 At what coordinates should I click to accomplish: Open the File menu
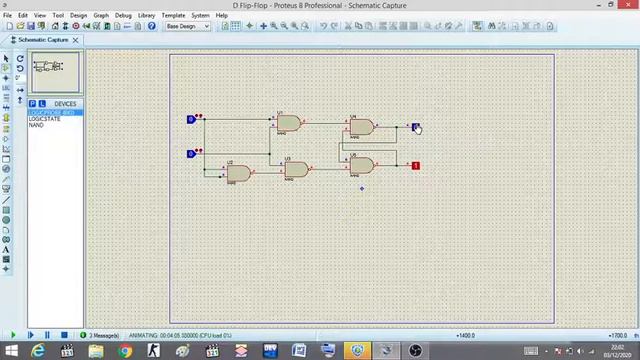click(7, 16)
